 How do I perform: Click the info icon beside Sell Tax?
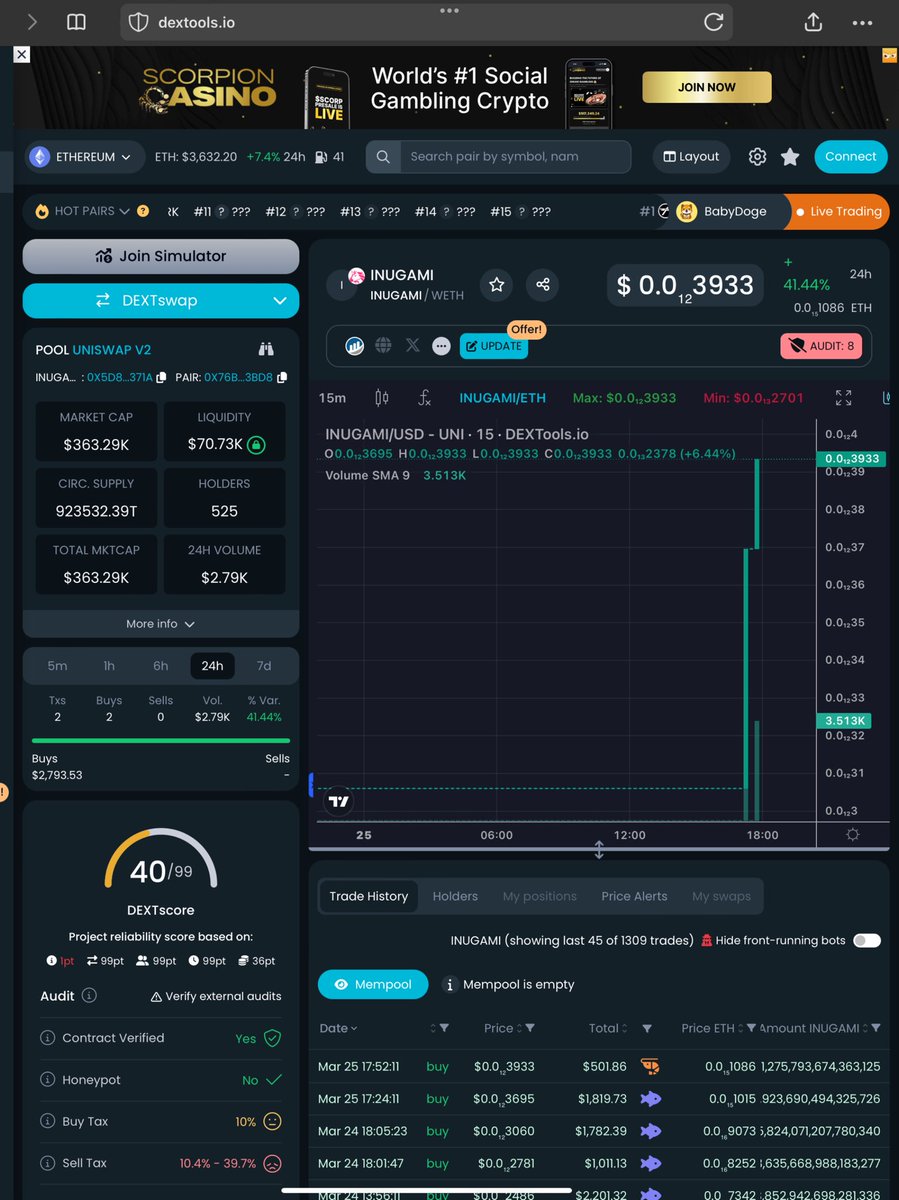pyautogui.click(x=47, y=1164)
